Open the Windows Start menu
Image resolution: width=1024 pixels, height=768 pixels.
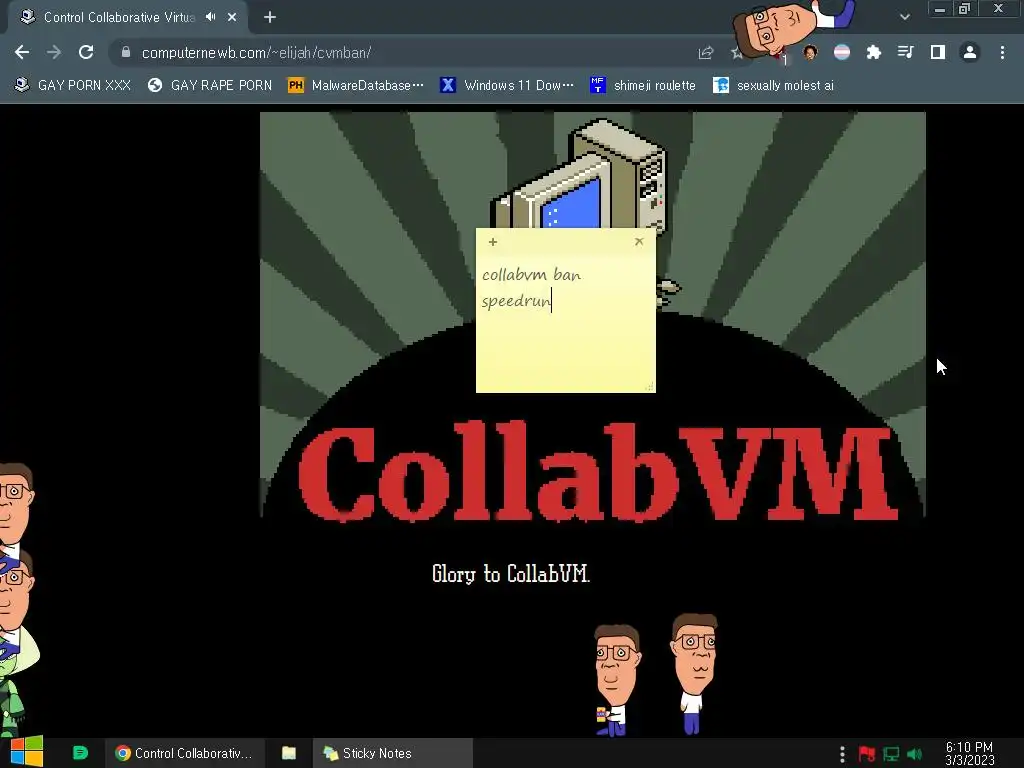(26, 752)
